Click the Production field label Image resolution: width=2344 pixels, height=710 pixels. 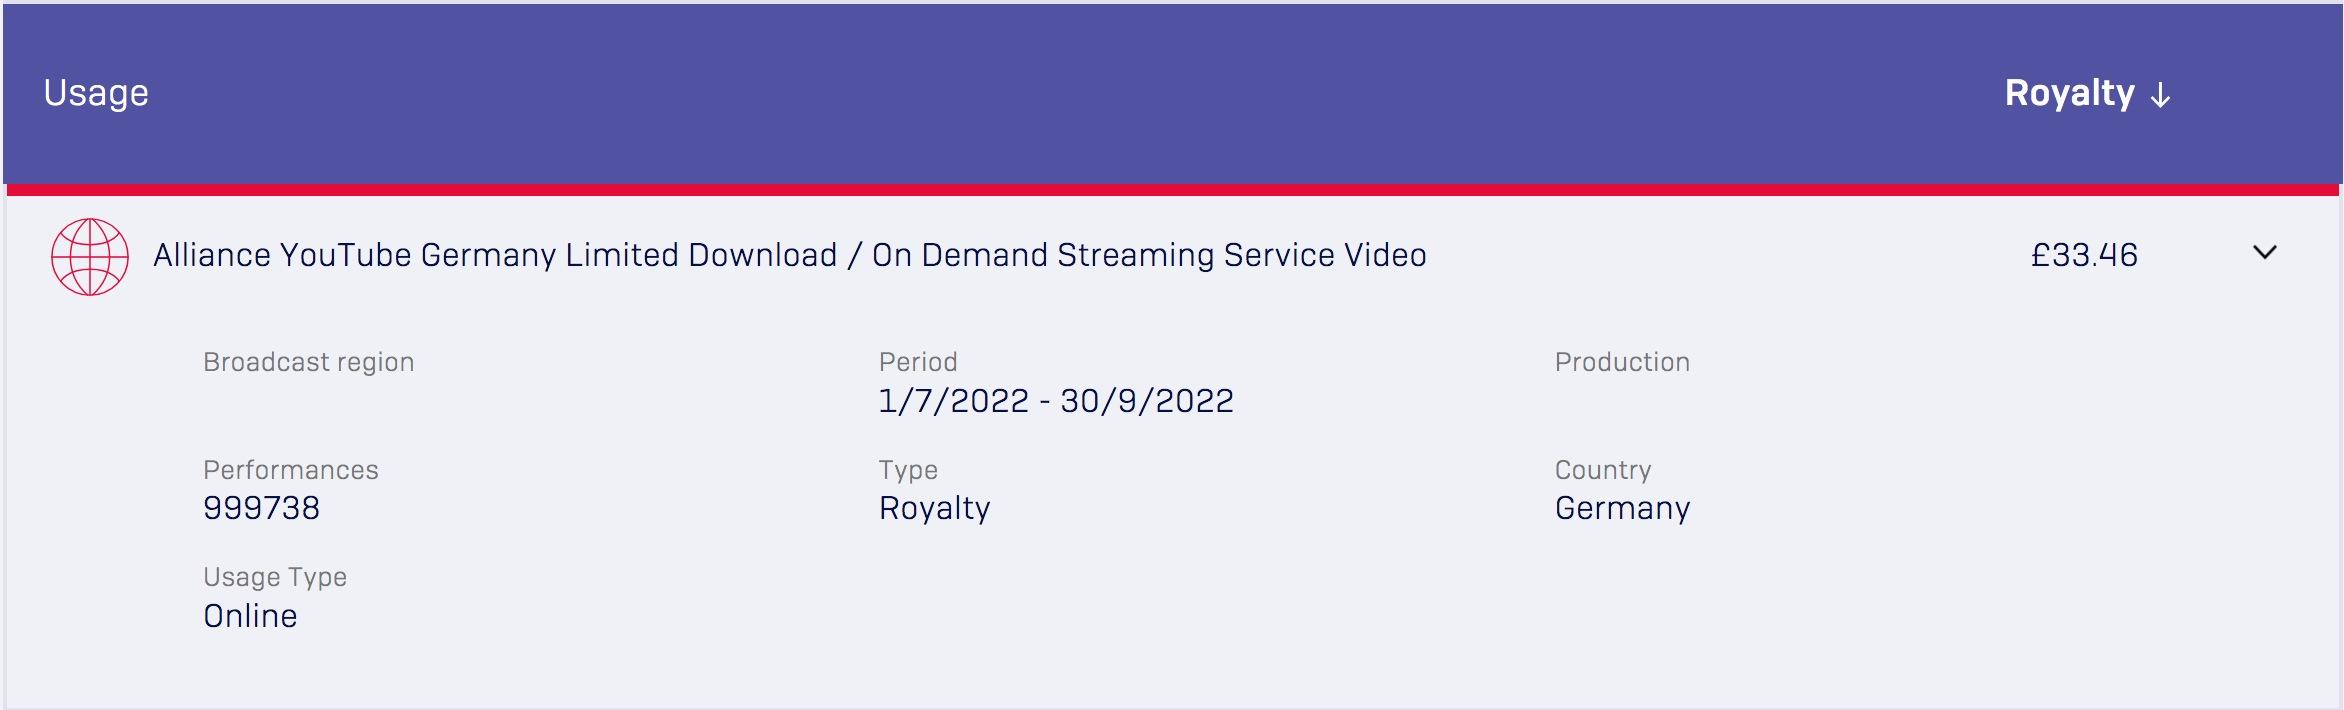pyautogui.click(x=1622, y=362)
